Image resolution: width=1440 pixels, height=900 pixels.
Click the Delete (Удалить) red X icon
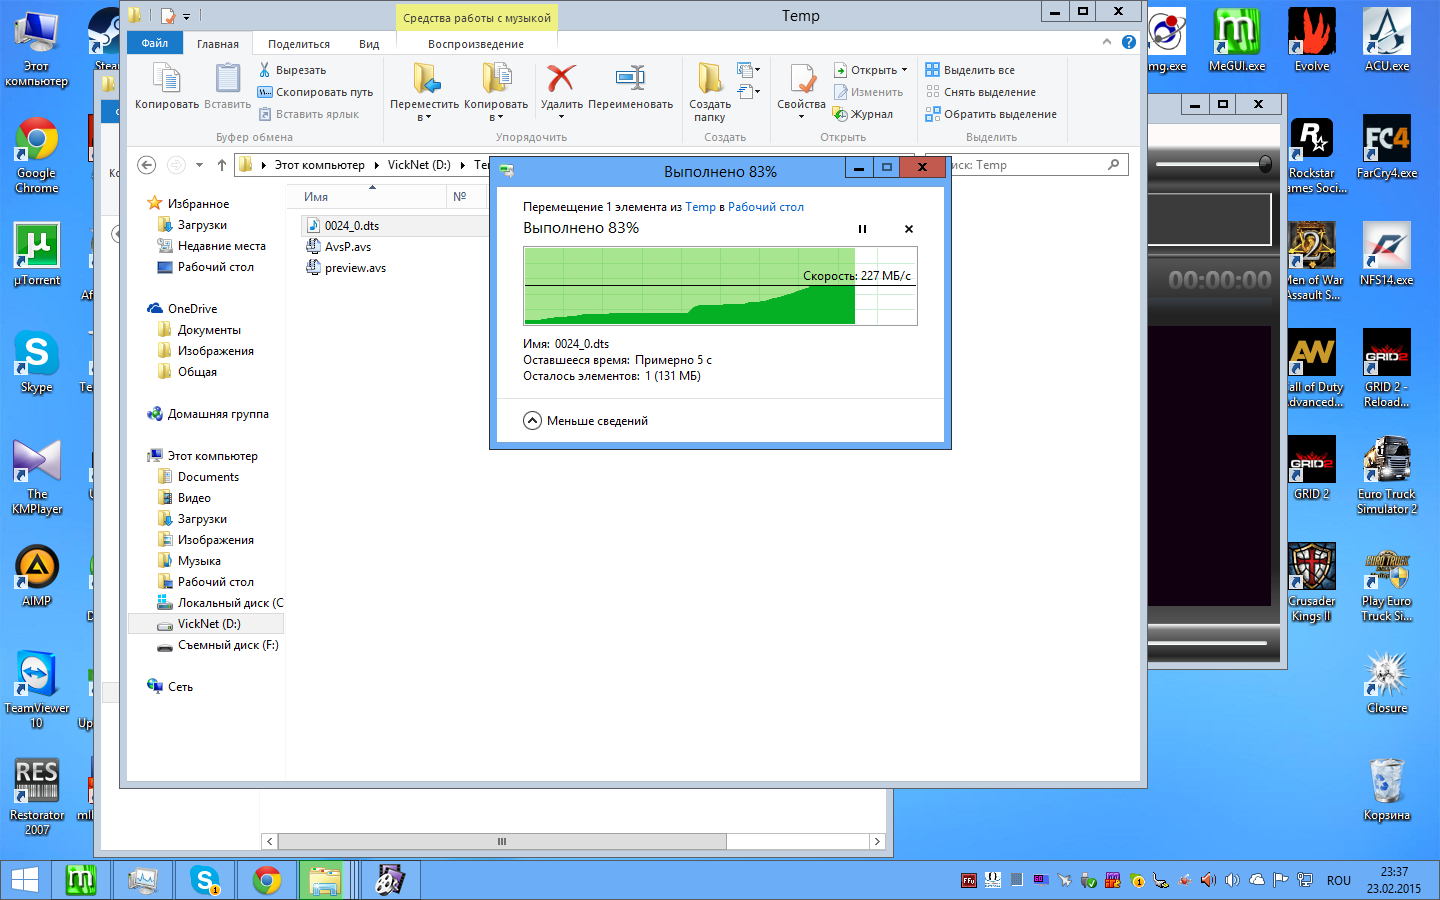pos(561,78)
